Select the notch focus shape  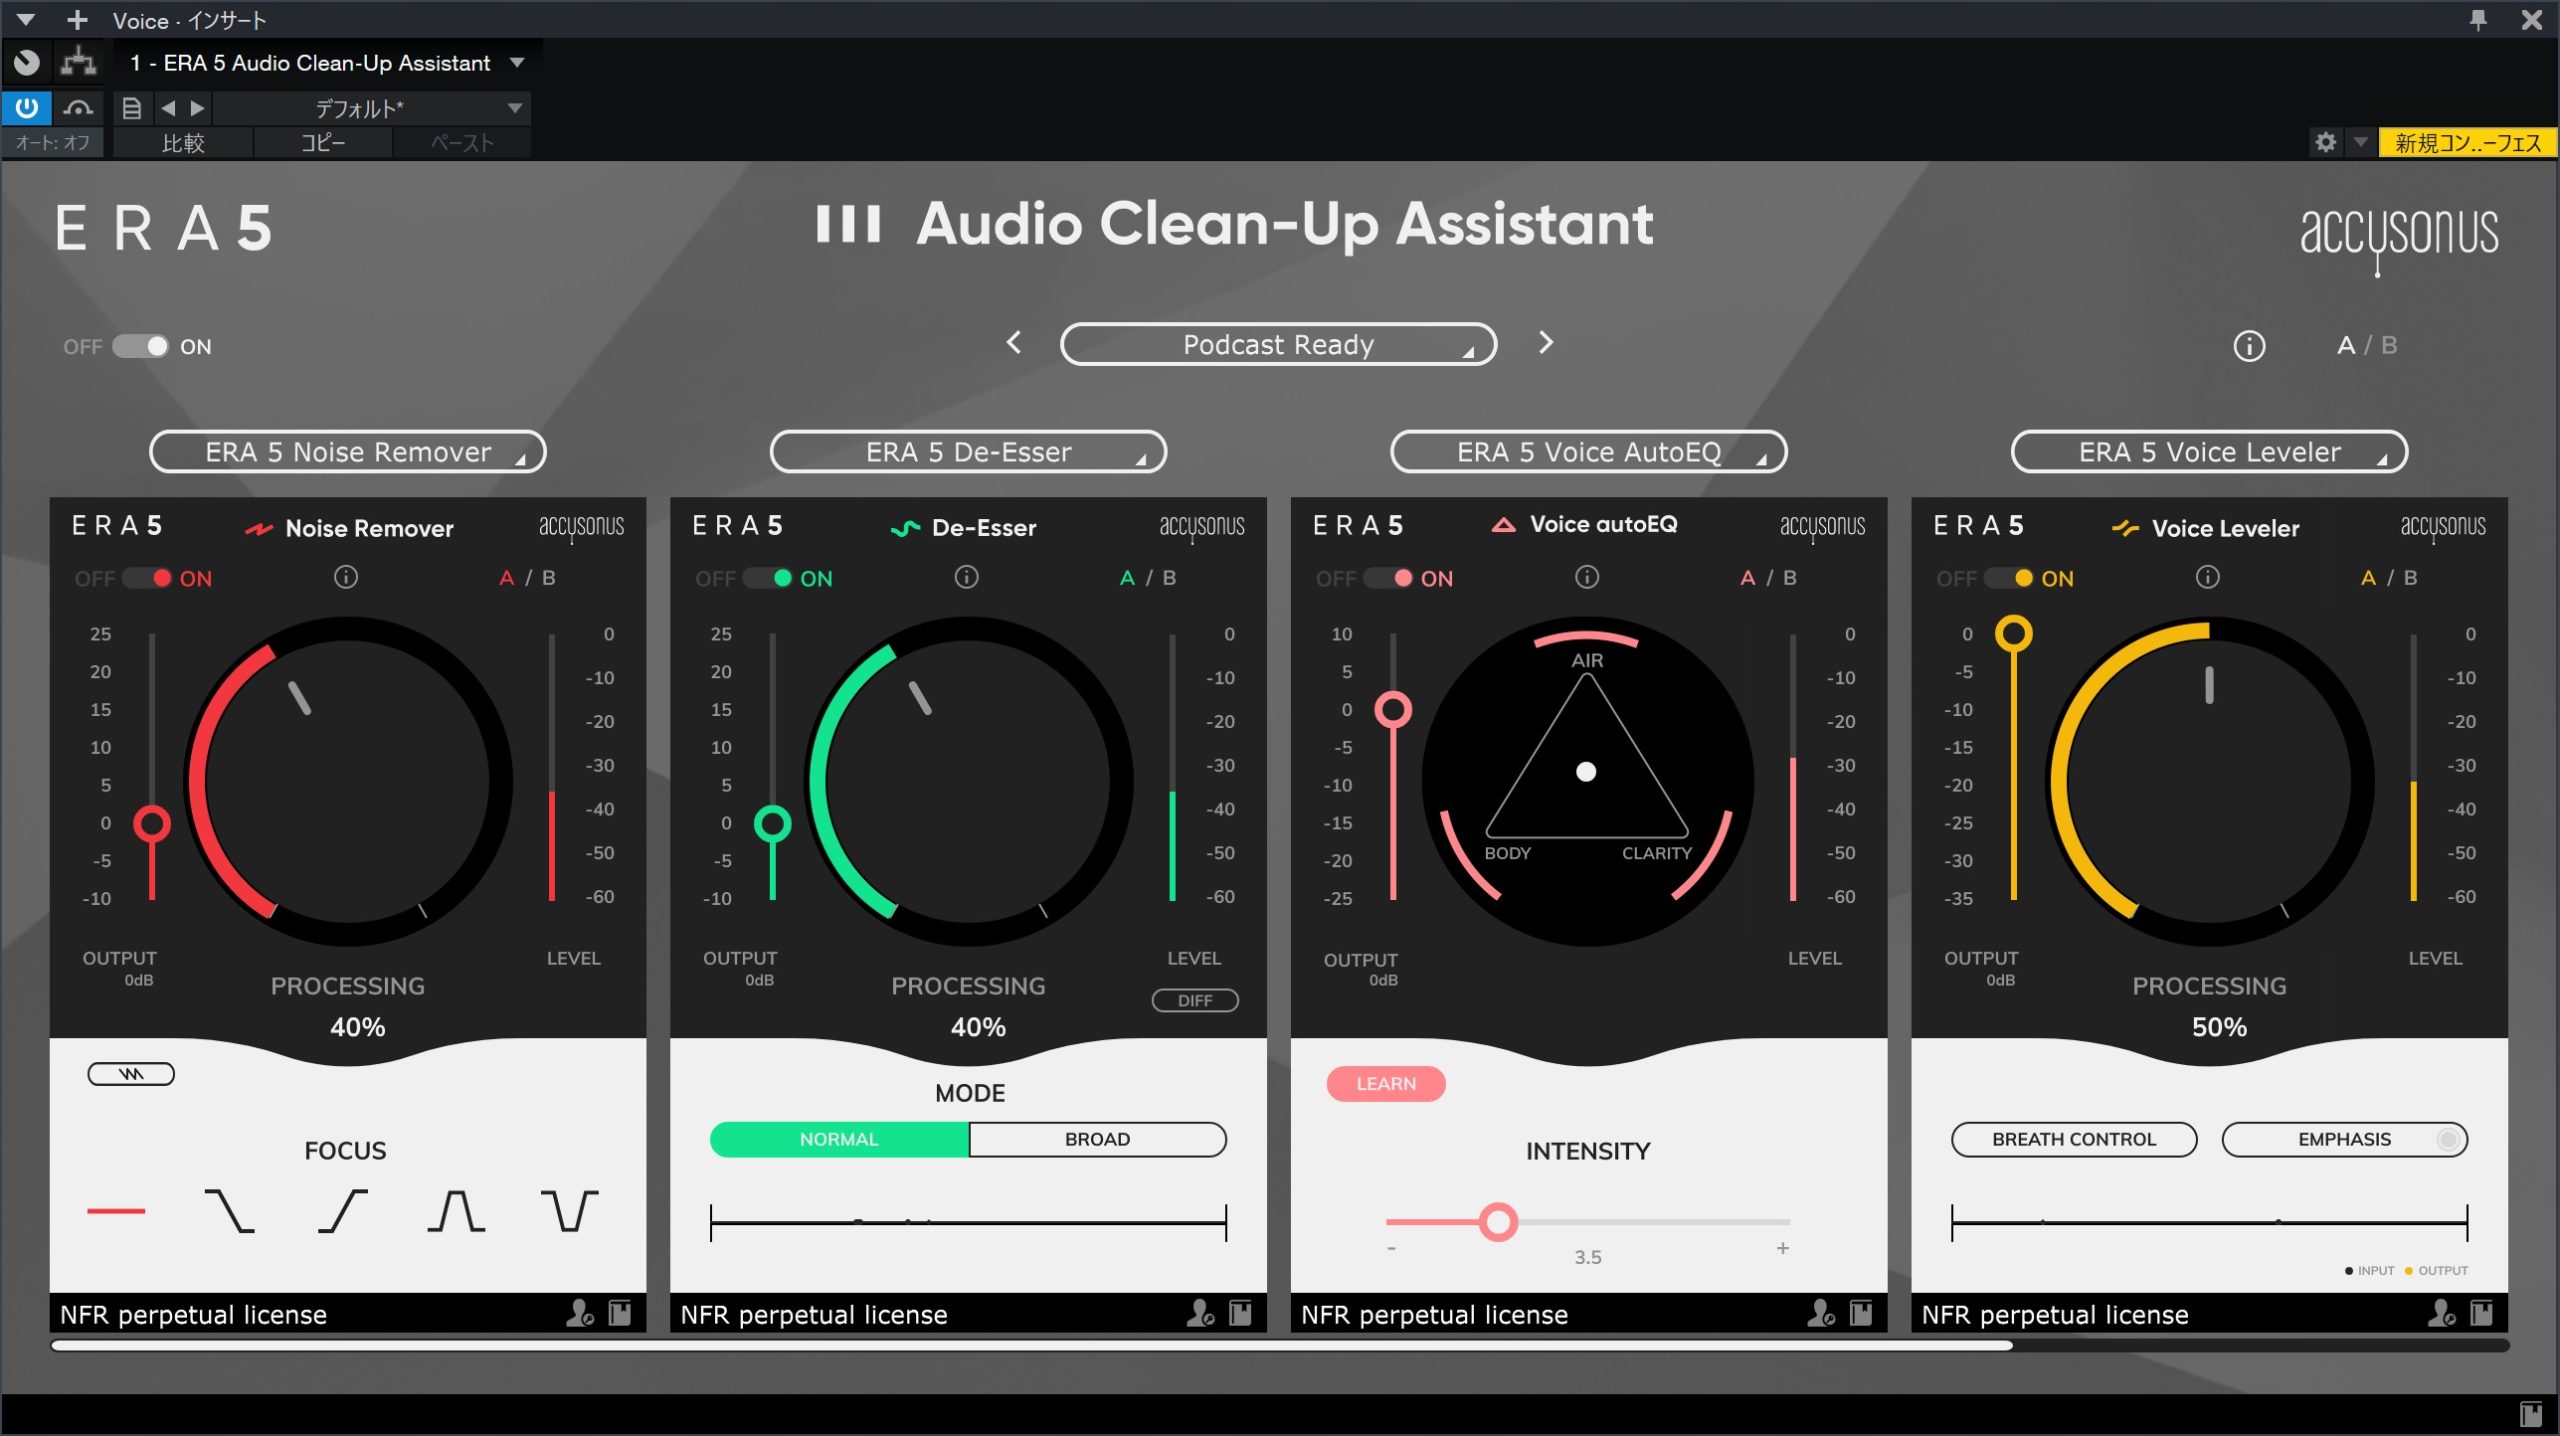point(569,1211)
